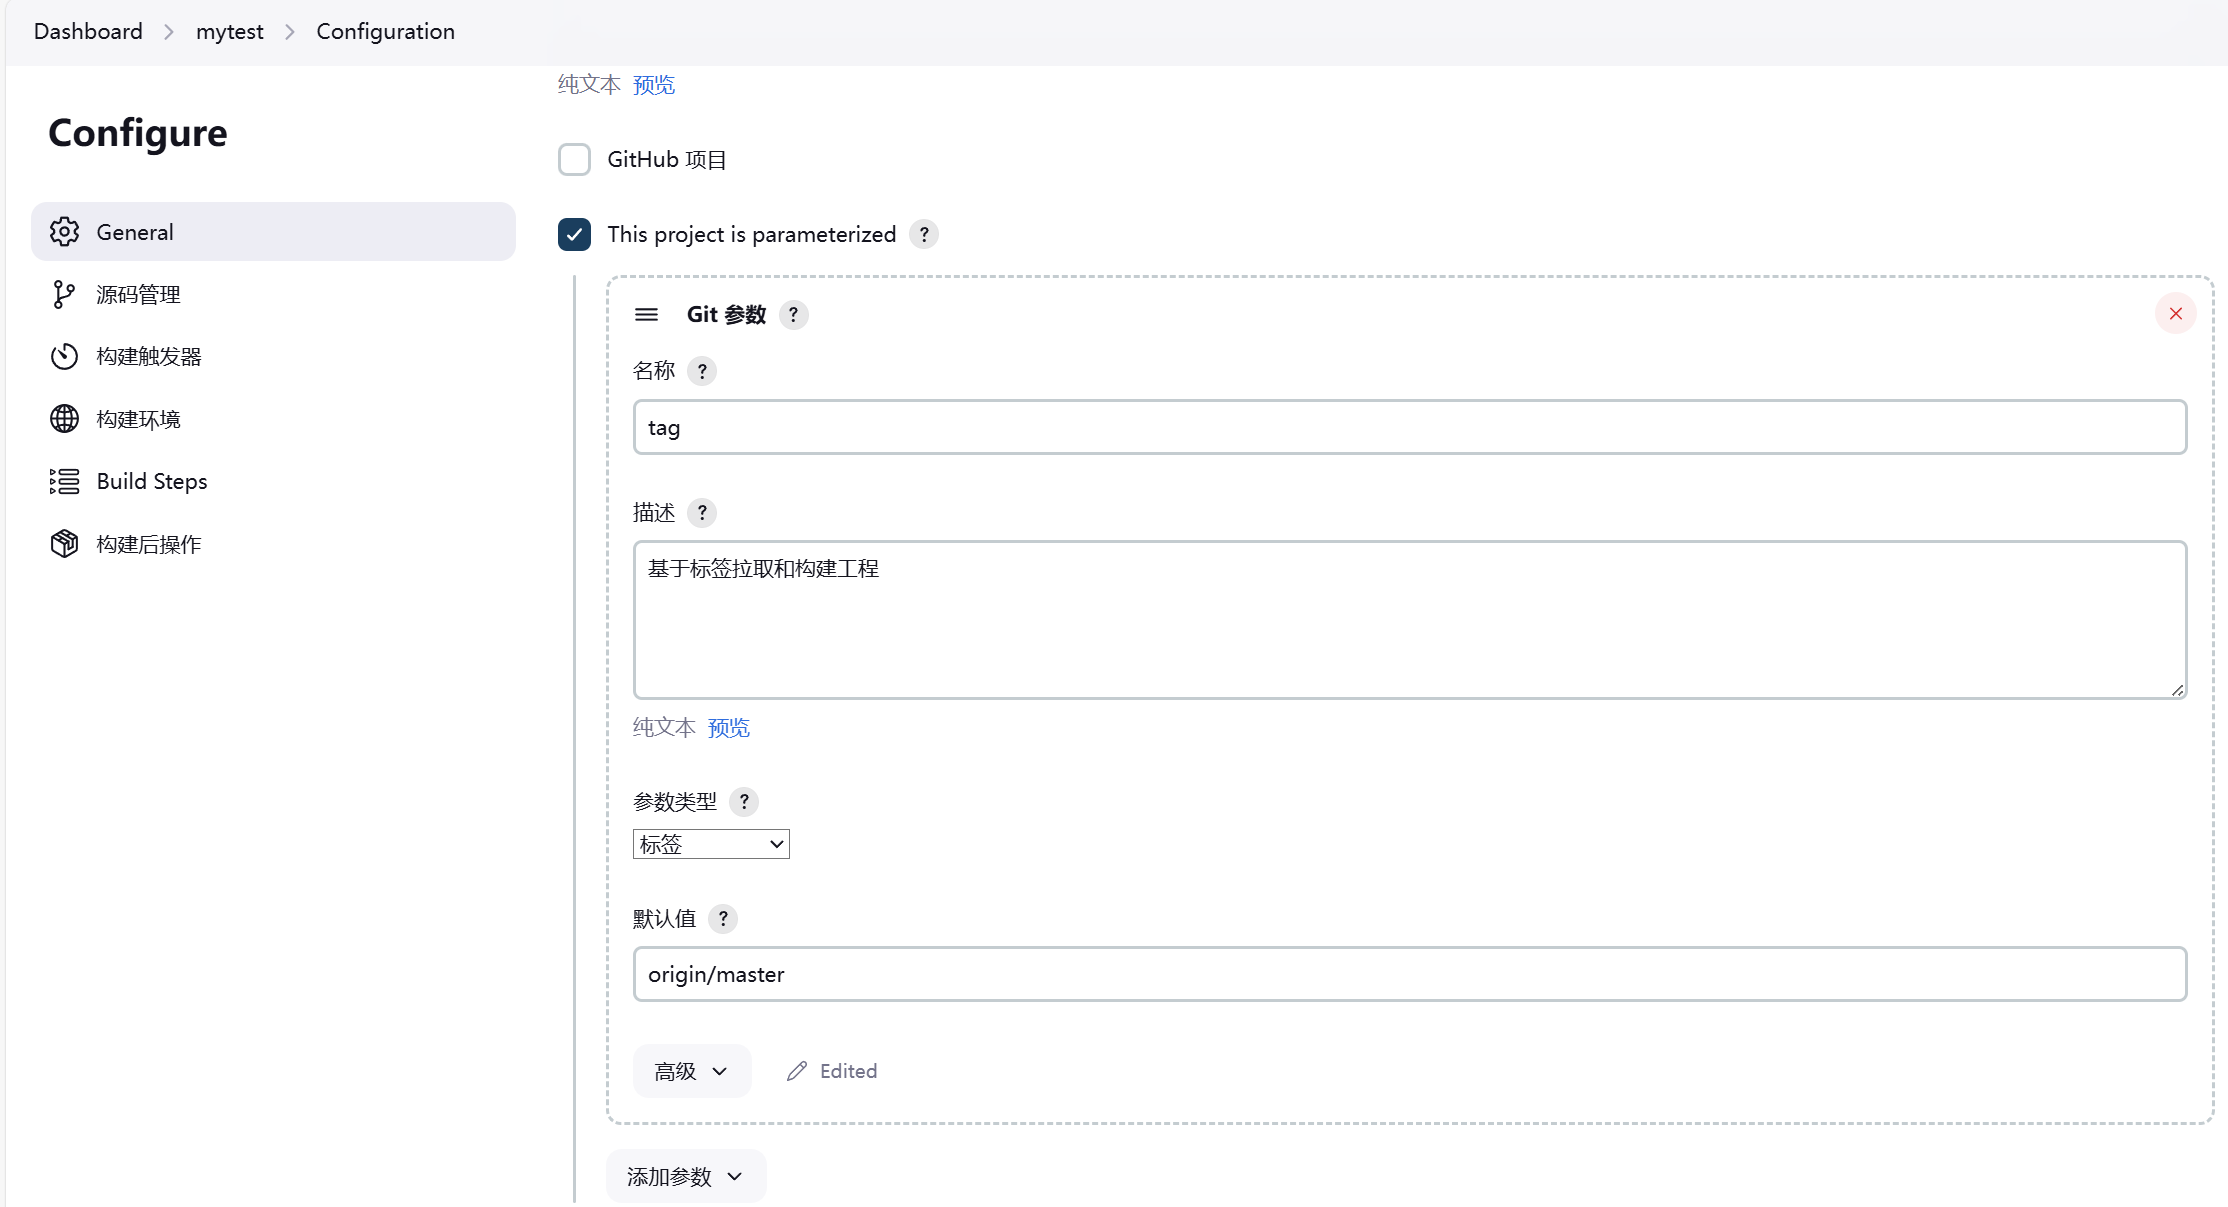The image size is (2228, 1207).
Task: Open the General section in sidebar
Action: tap(273, 232)
